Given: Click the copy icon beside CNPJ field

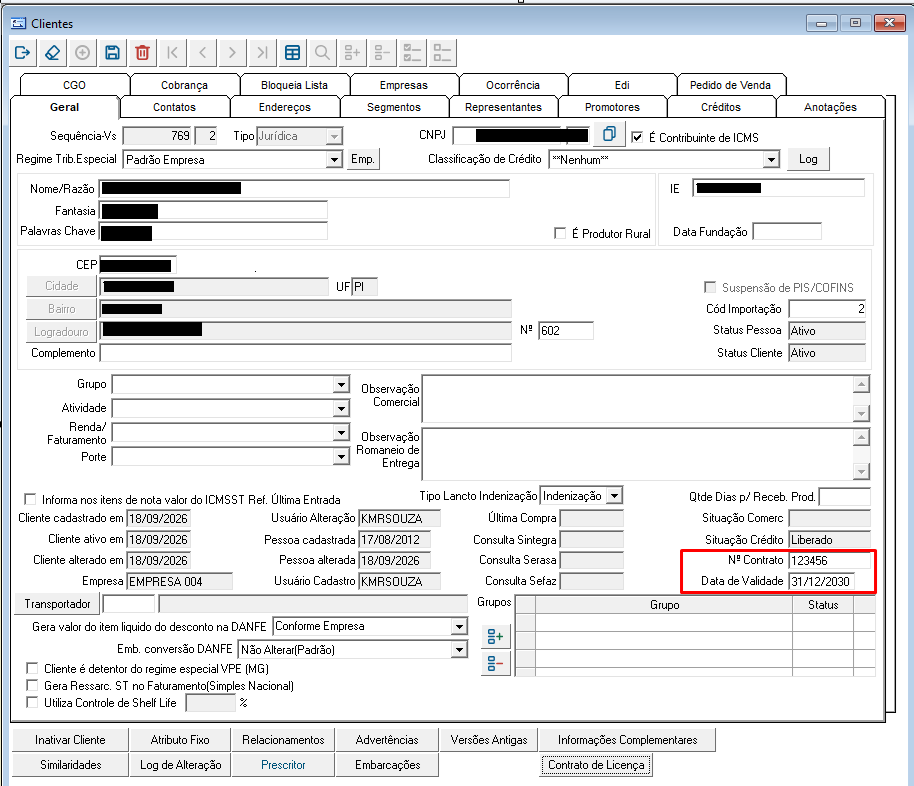Looking at the screenshot, I should click(x=609, y=134).
